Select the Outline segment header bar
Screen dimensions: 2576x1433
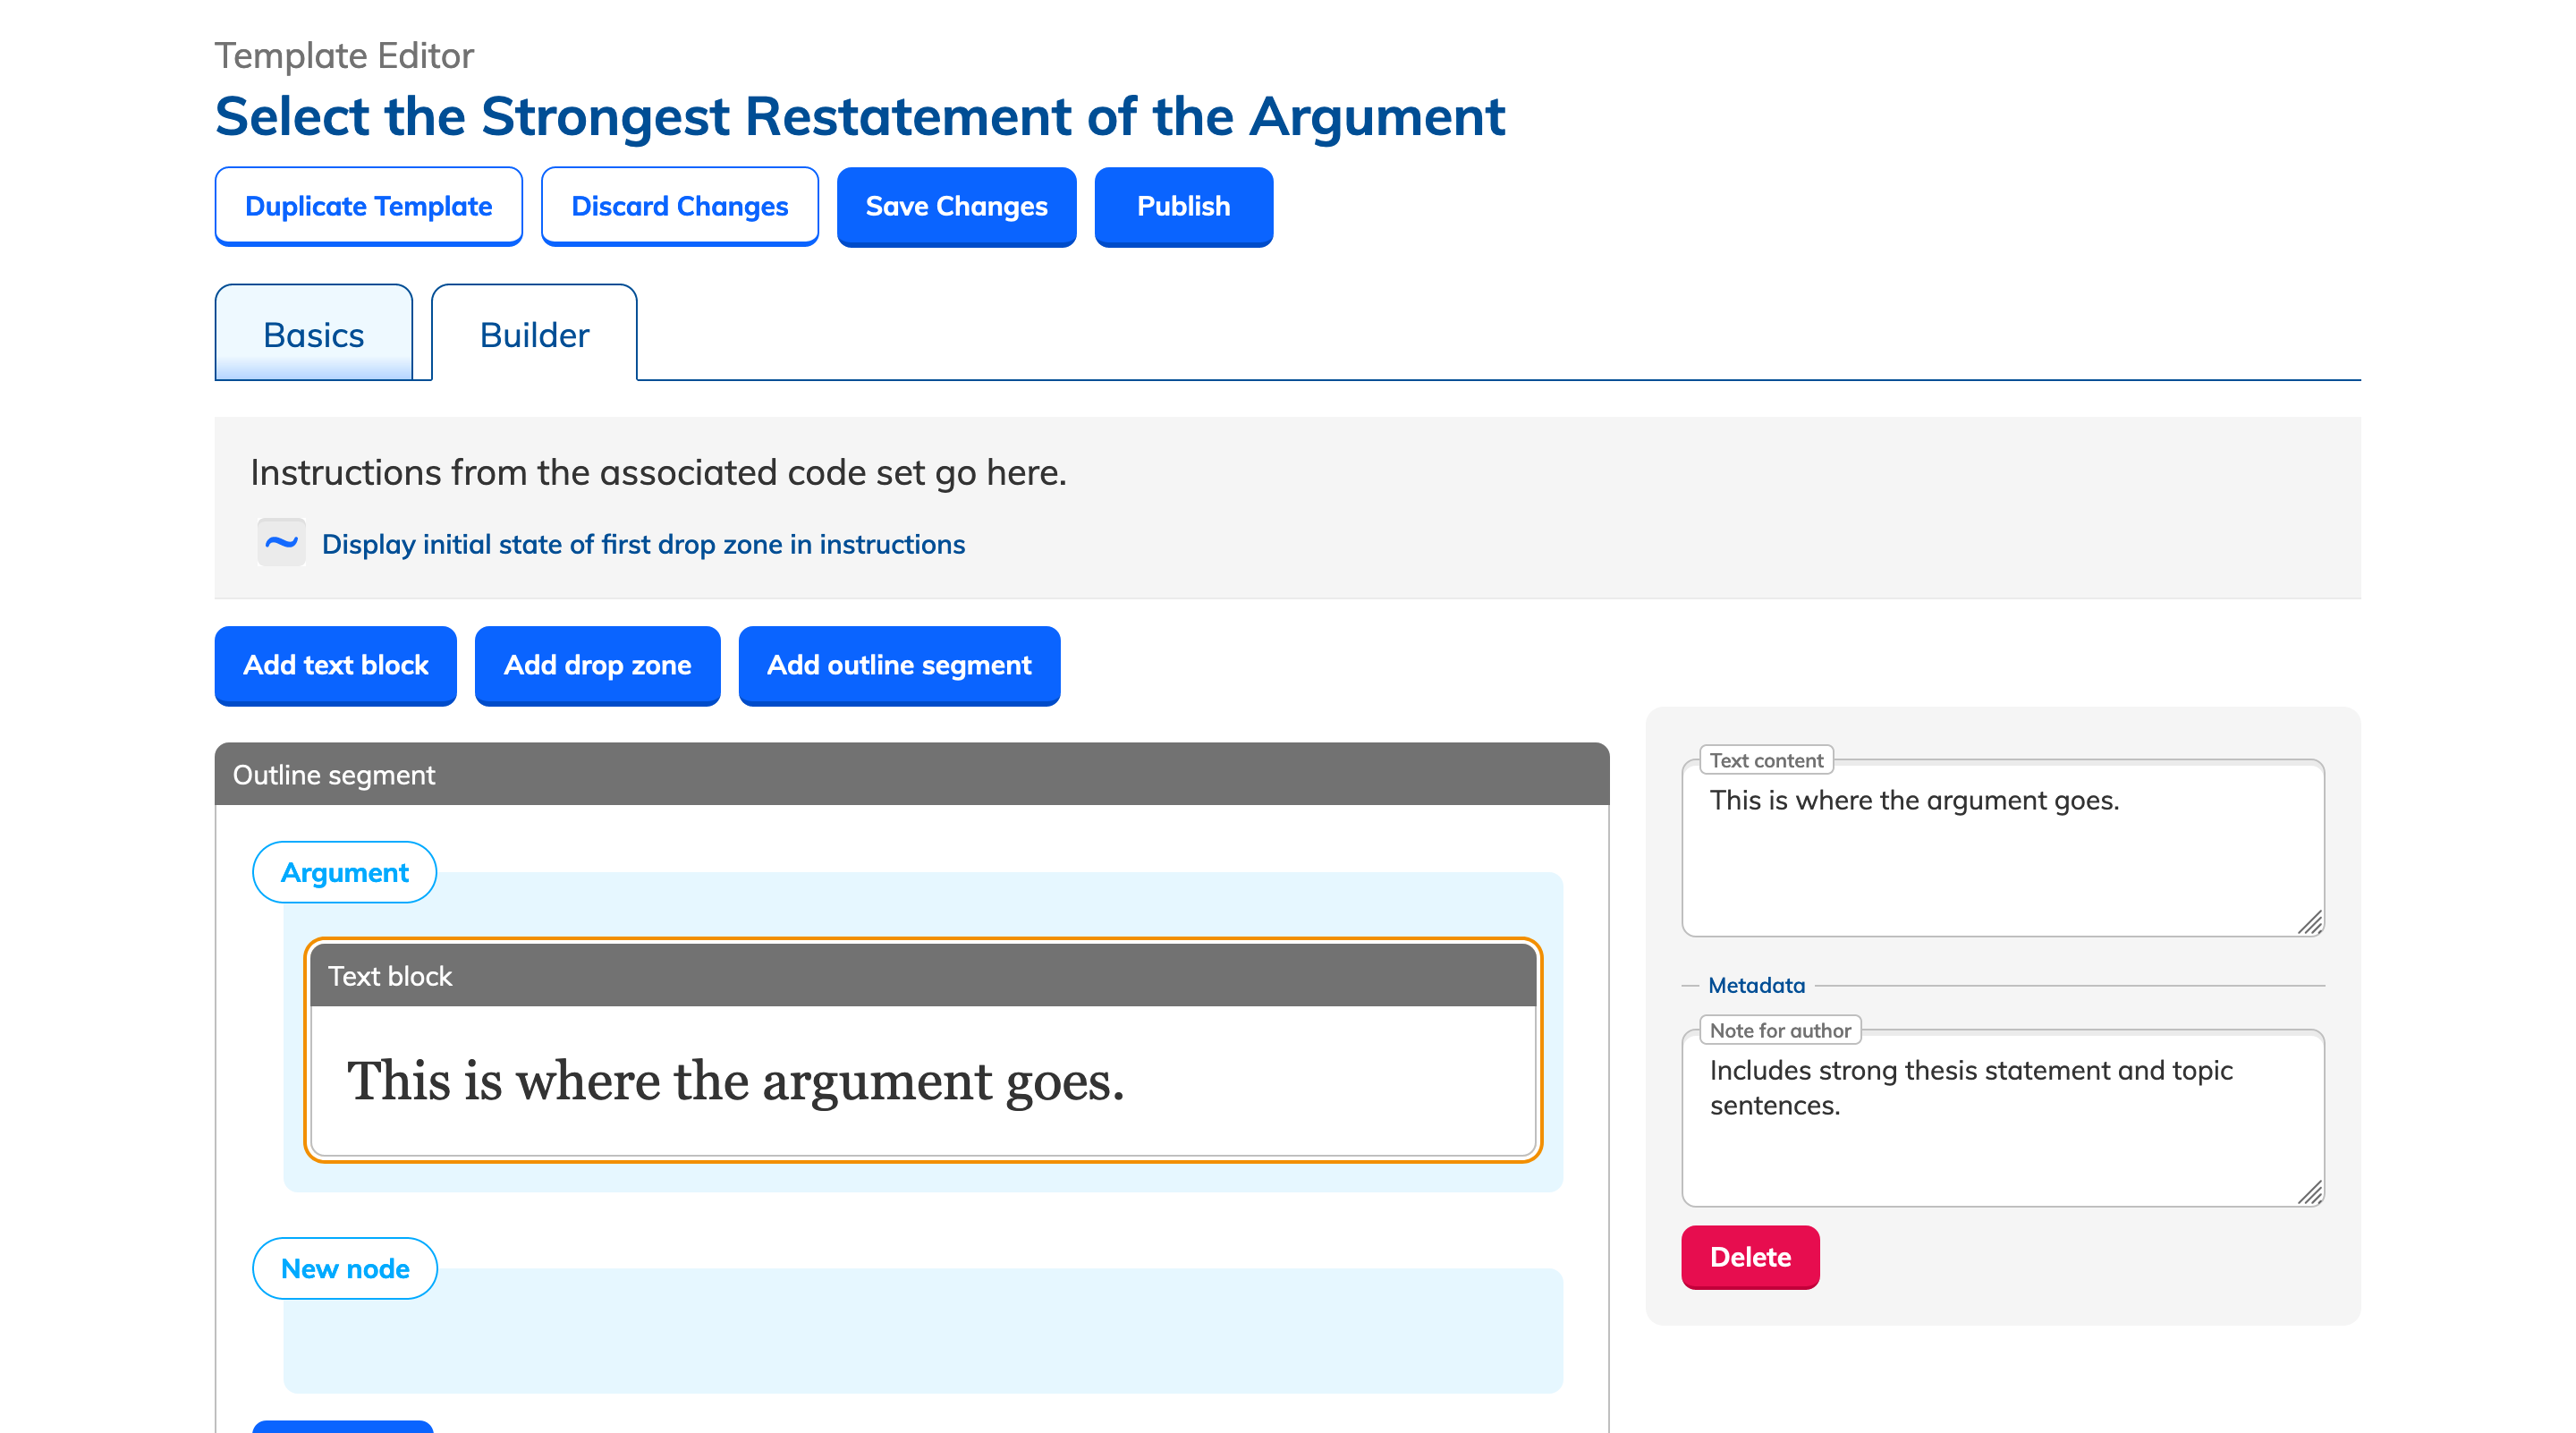click(911, 775)
